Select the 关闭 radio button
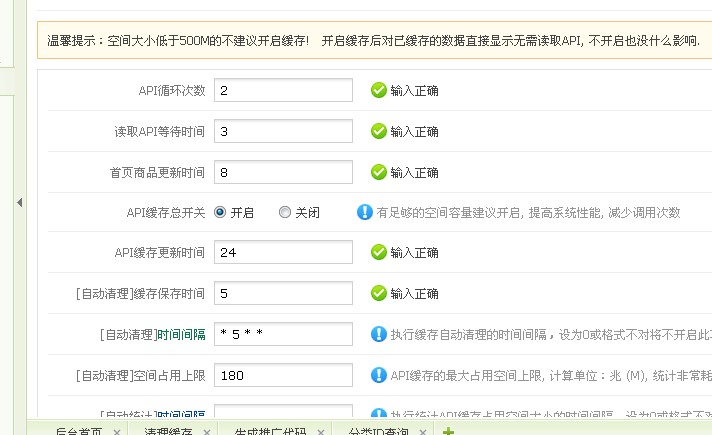Screen dimensions: 712x435 [285, 212]
